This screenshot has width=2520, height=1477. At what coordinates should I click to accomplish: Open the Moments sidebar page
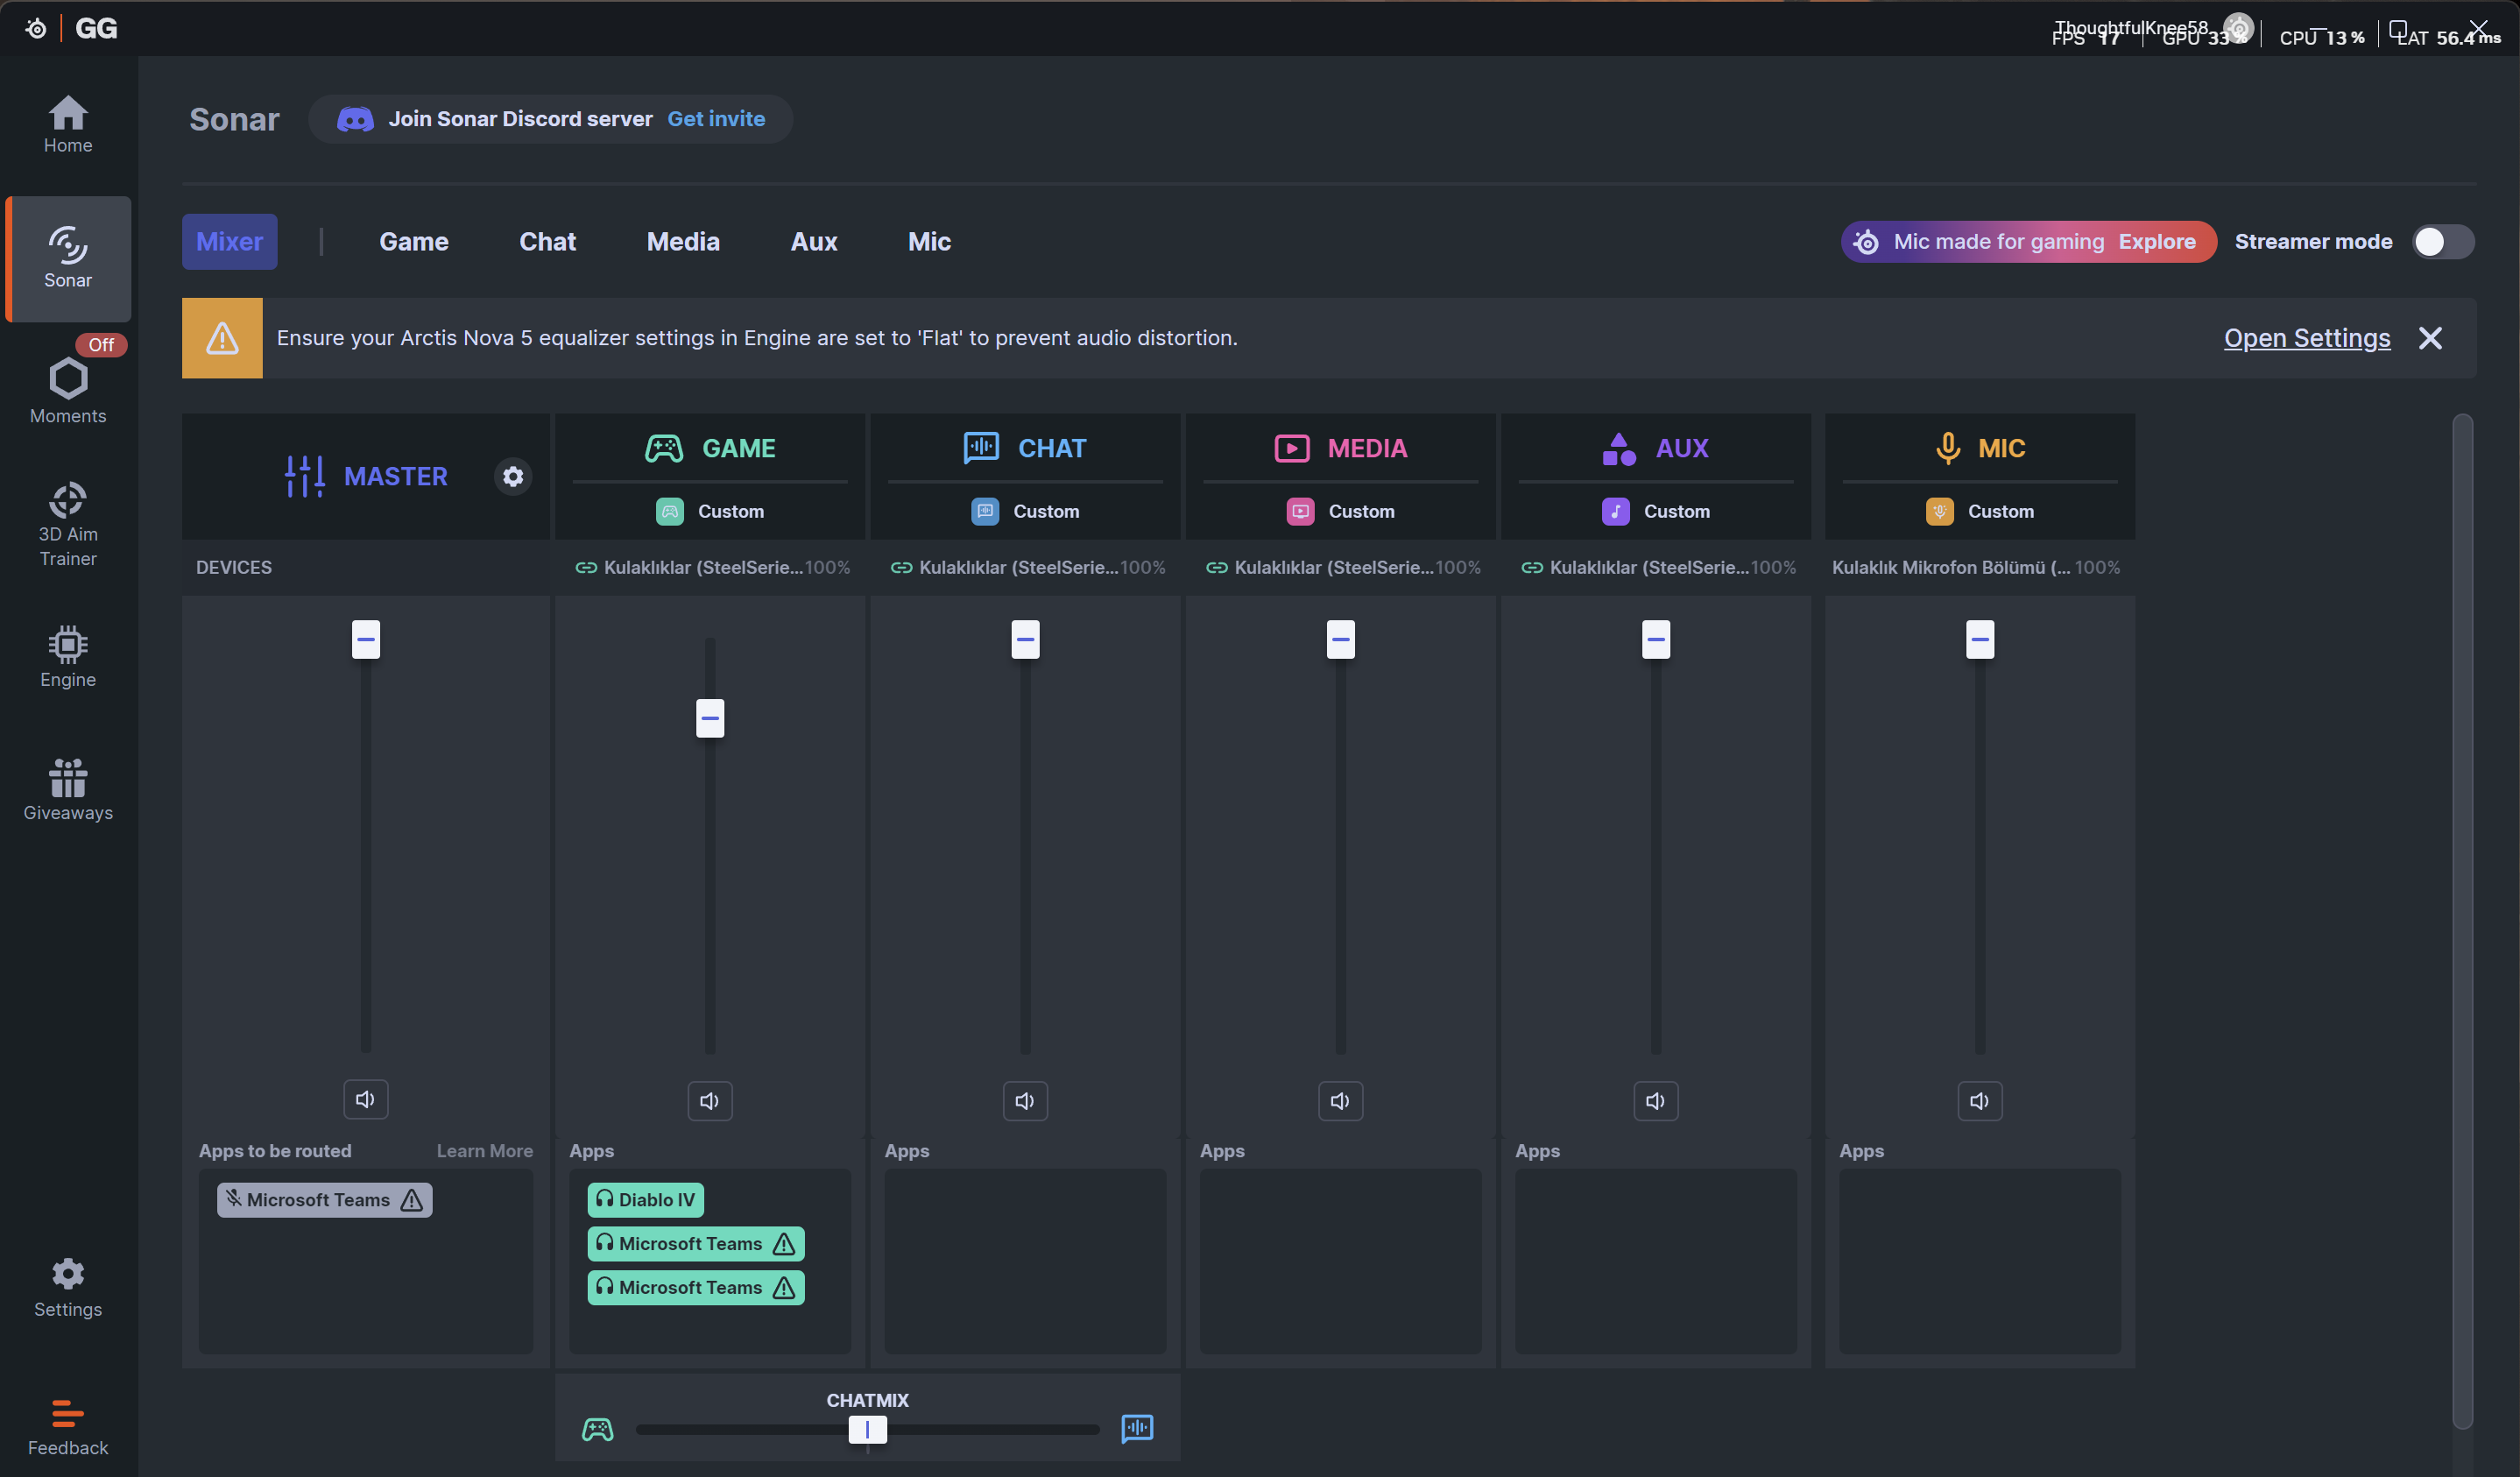pos(68,392)
